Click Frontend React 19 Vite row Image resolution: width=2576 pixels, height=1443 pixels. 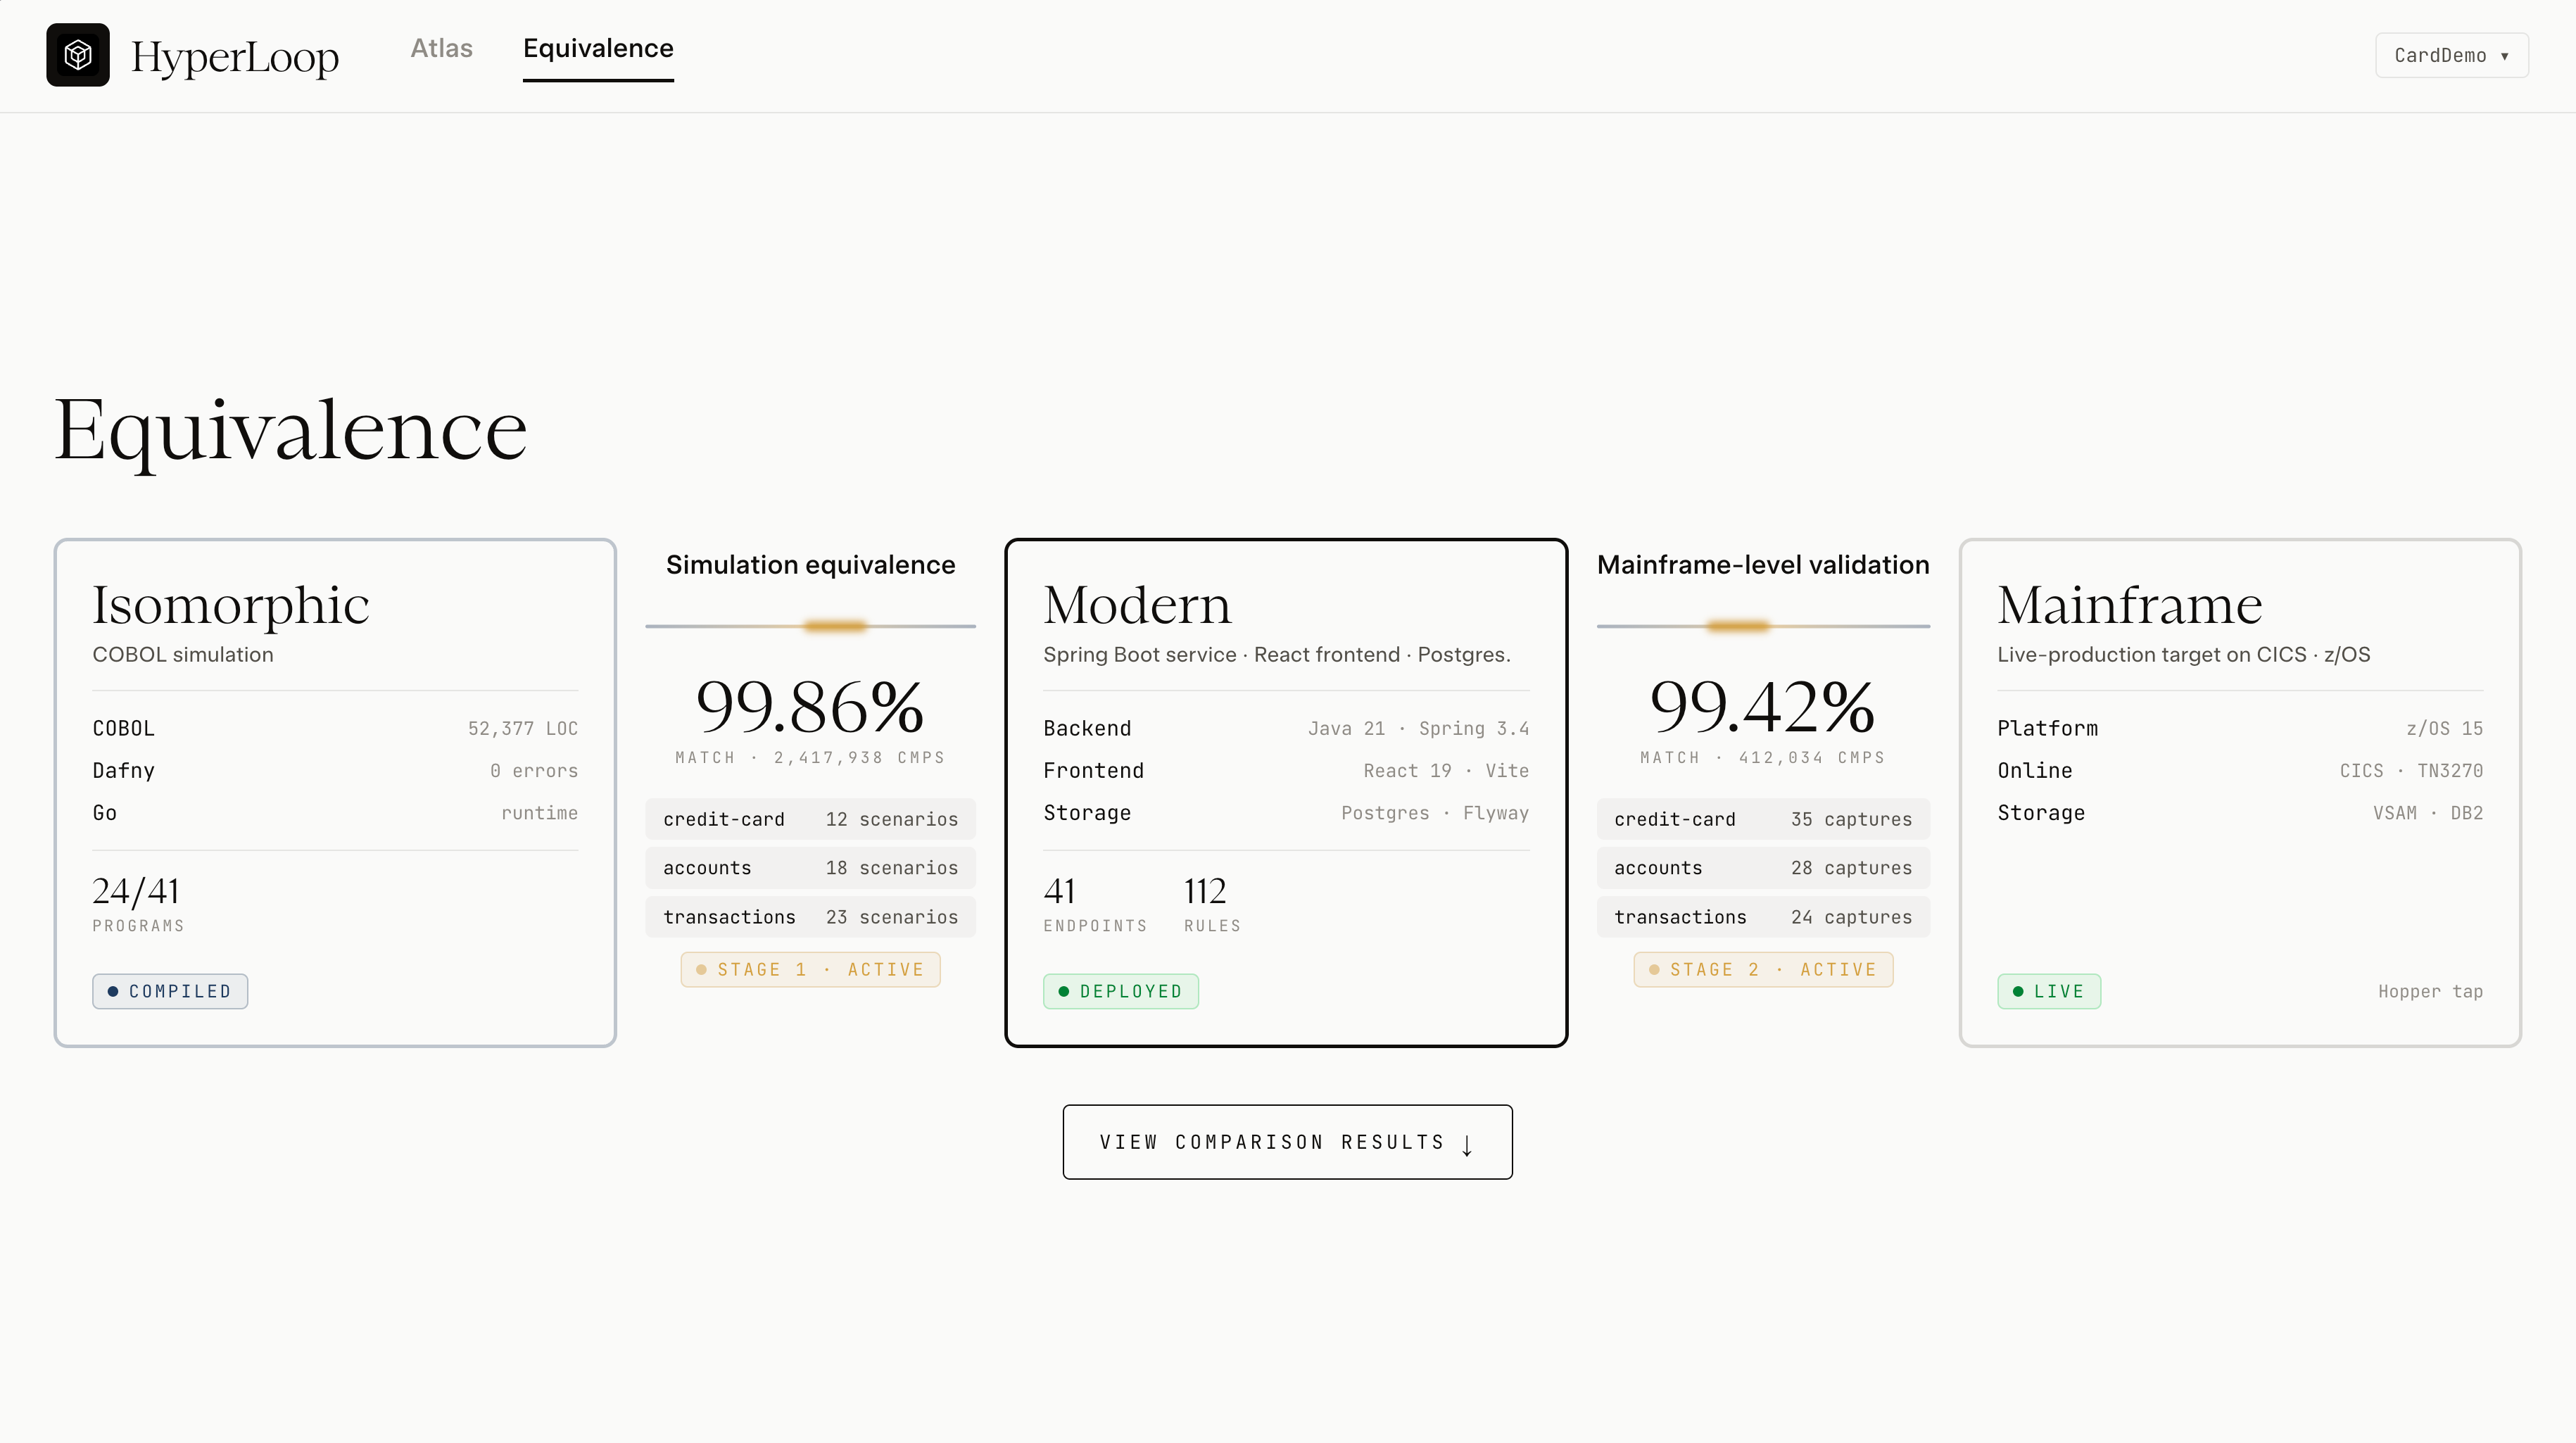pyautogui.click(x=1286, y=770)
